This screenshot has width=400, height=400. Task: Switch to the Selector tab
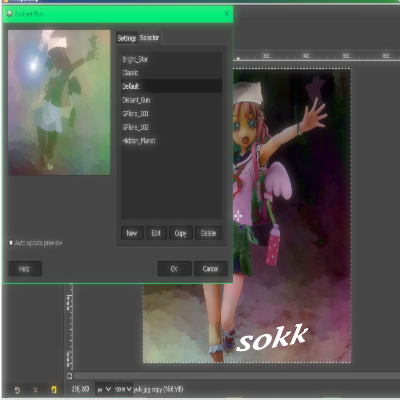point(149,38)
